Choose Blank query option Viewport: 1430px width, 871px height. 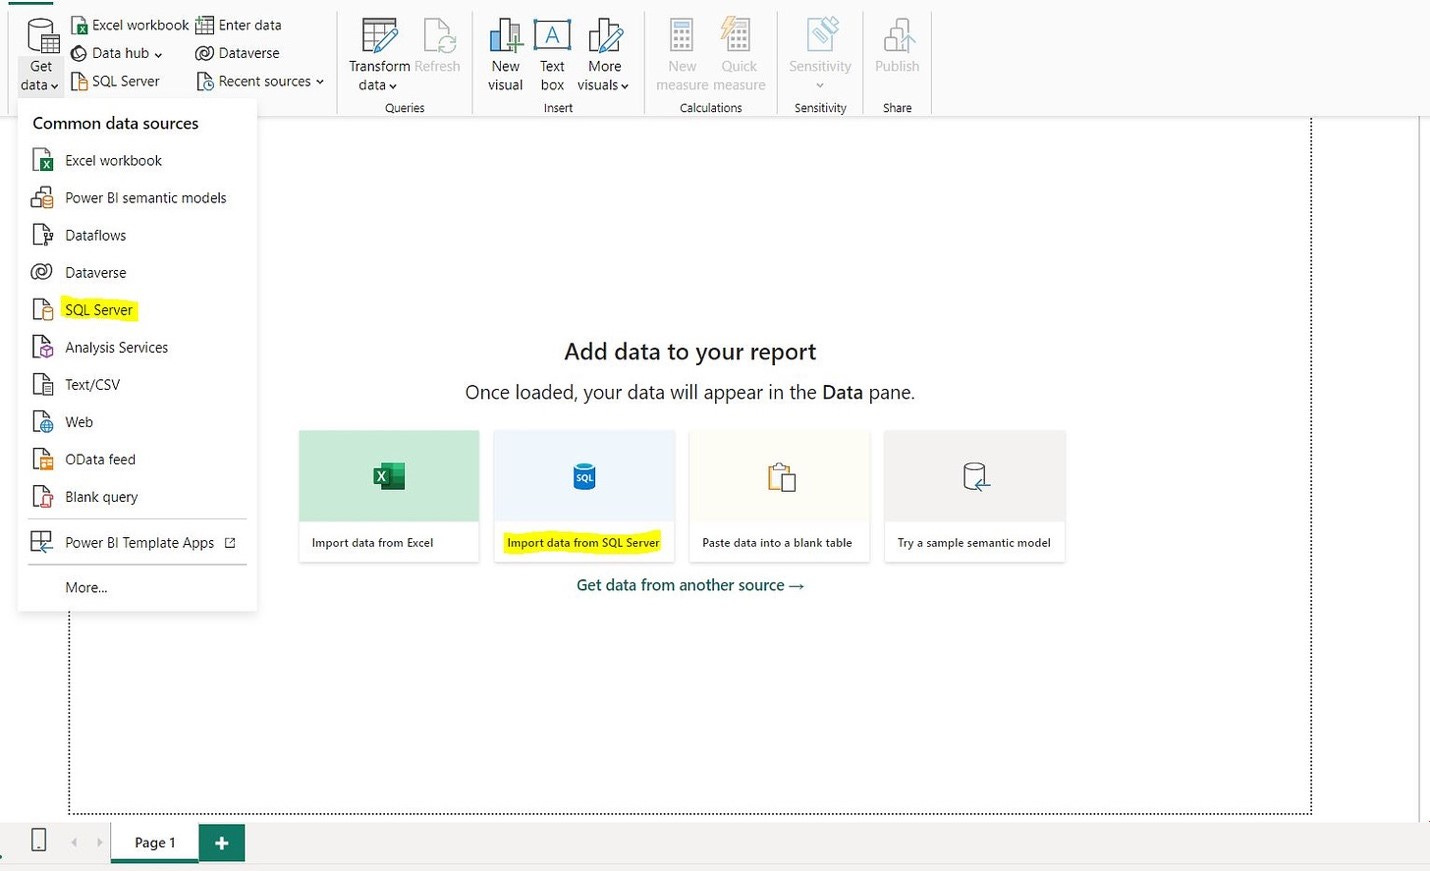[137, 496]
